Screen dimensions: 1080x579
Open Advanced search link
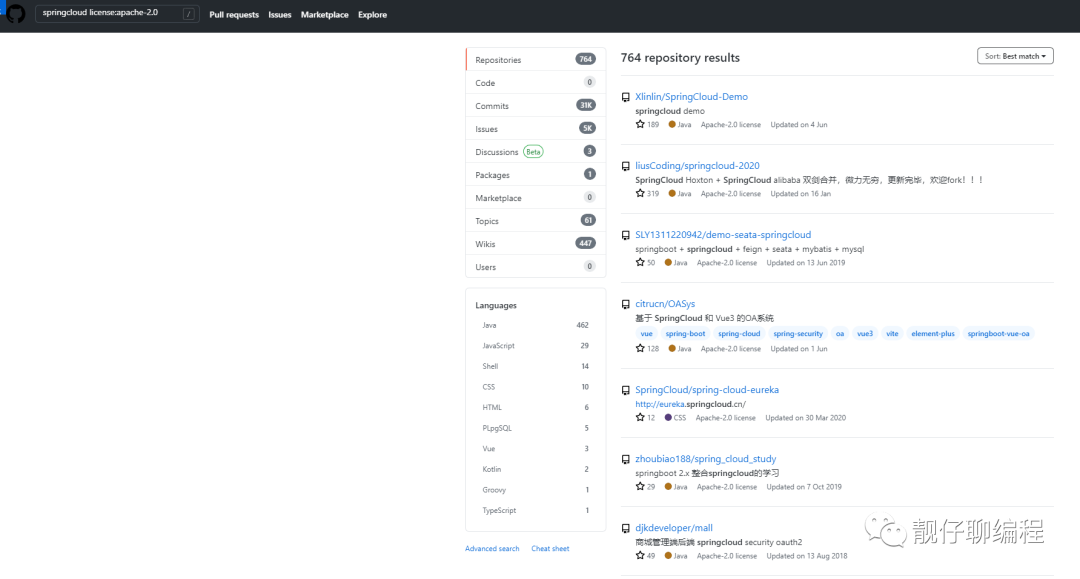(492, 549)
